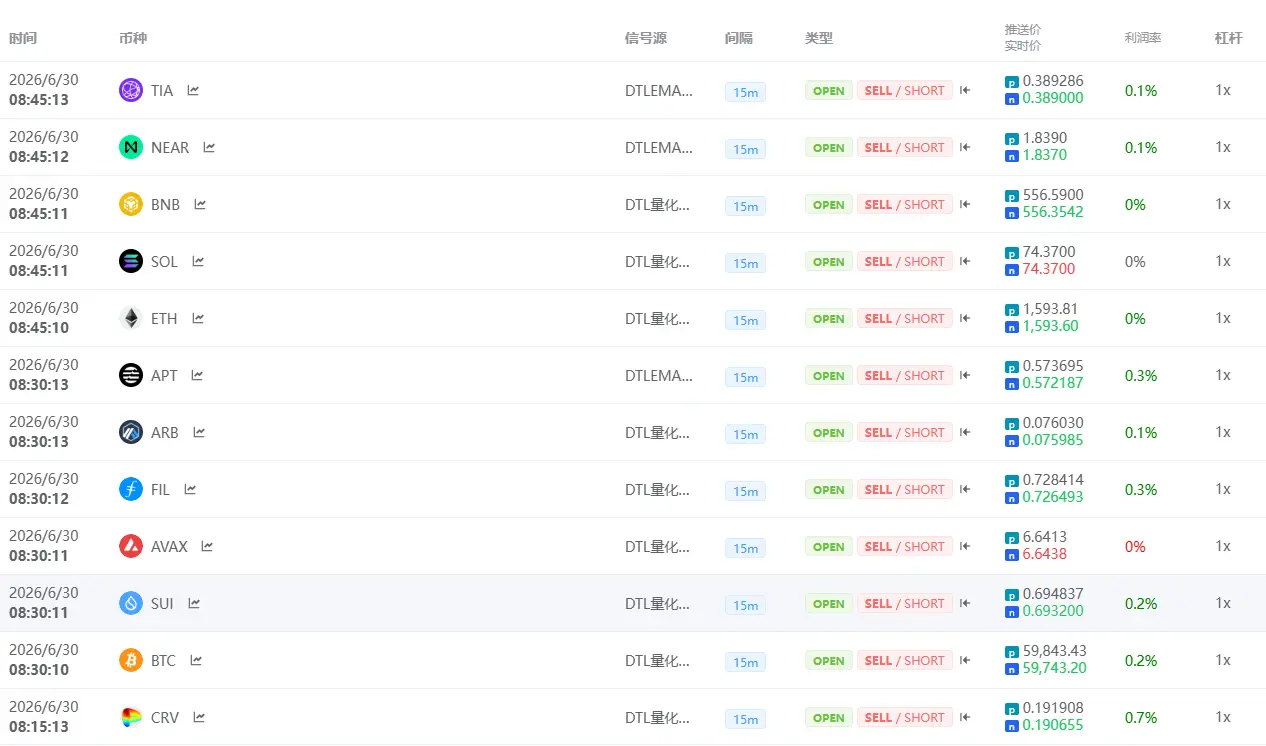The width and height of the screenshot is (1266, 746).
Task: Open the chart icon next to TIA
Action: pos(193,90)
